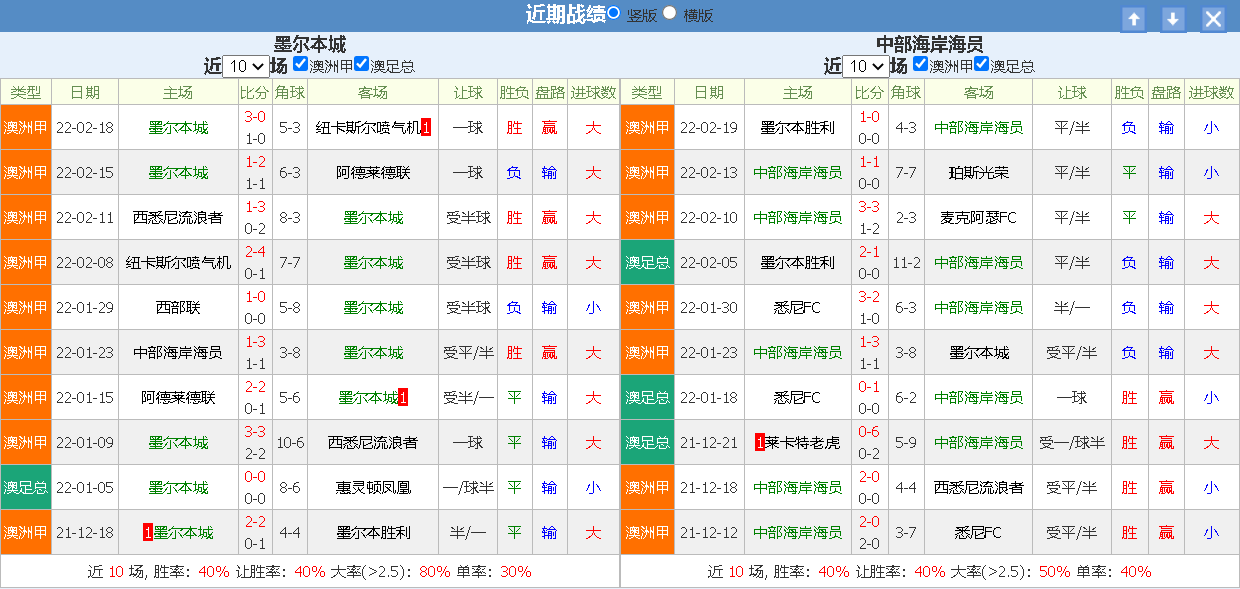
Task: Click 纽卡斯尔喷气机 home team on 22-02-08 row
Action: click(x=178, y=263)
